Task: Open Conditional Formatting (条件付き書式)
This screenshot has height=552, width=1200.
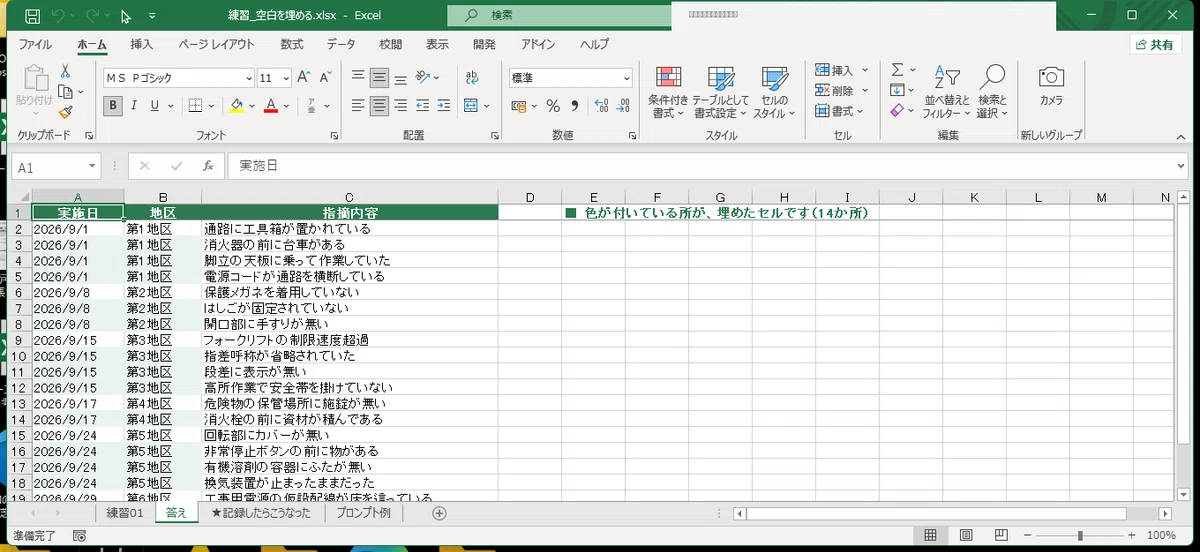Action: 668,93
